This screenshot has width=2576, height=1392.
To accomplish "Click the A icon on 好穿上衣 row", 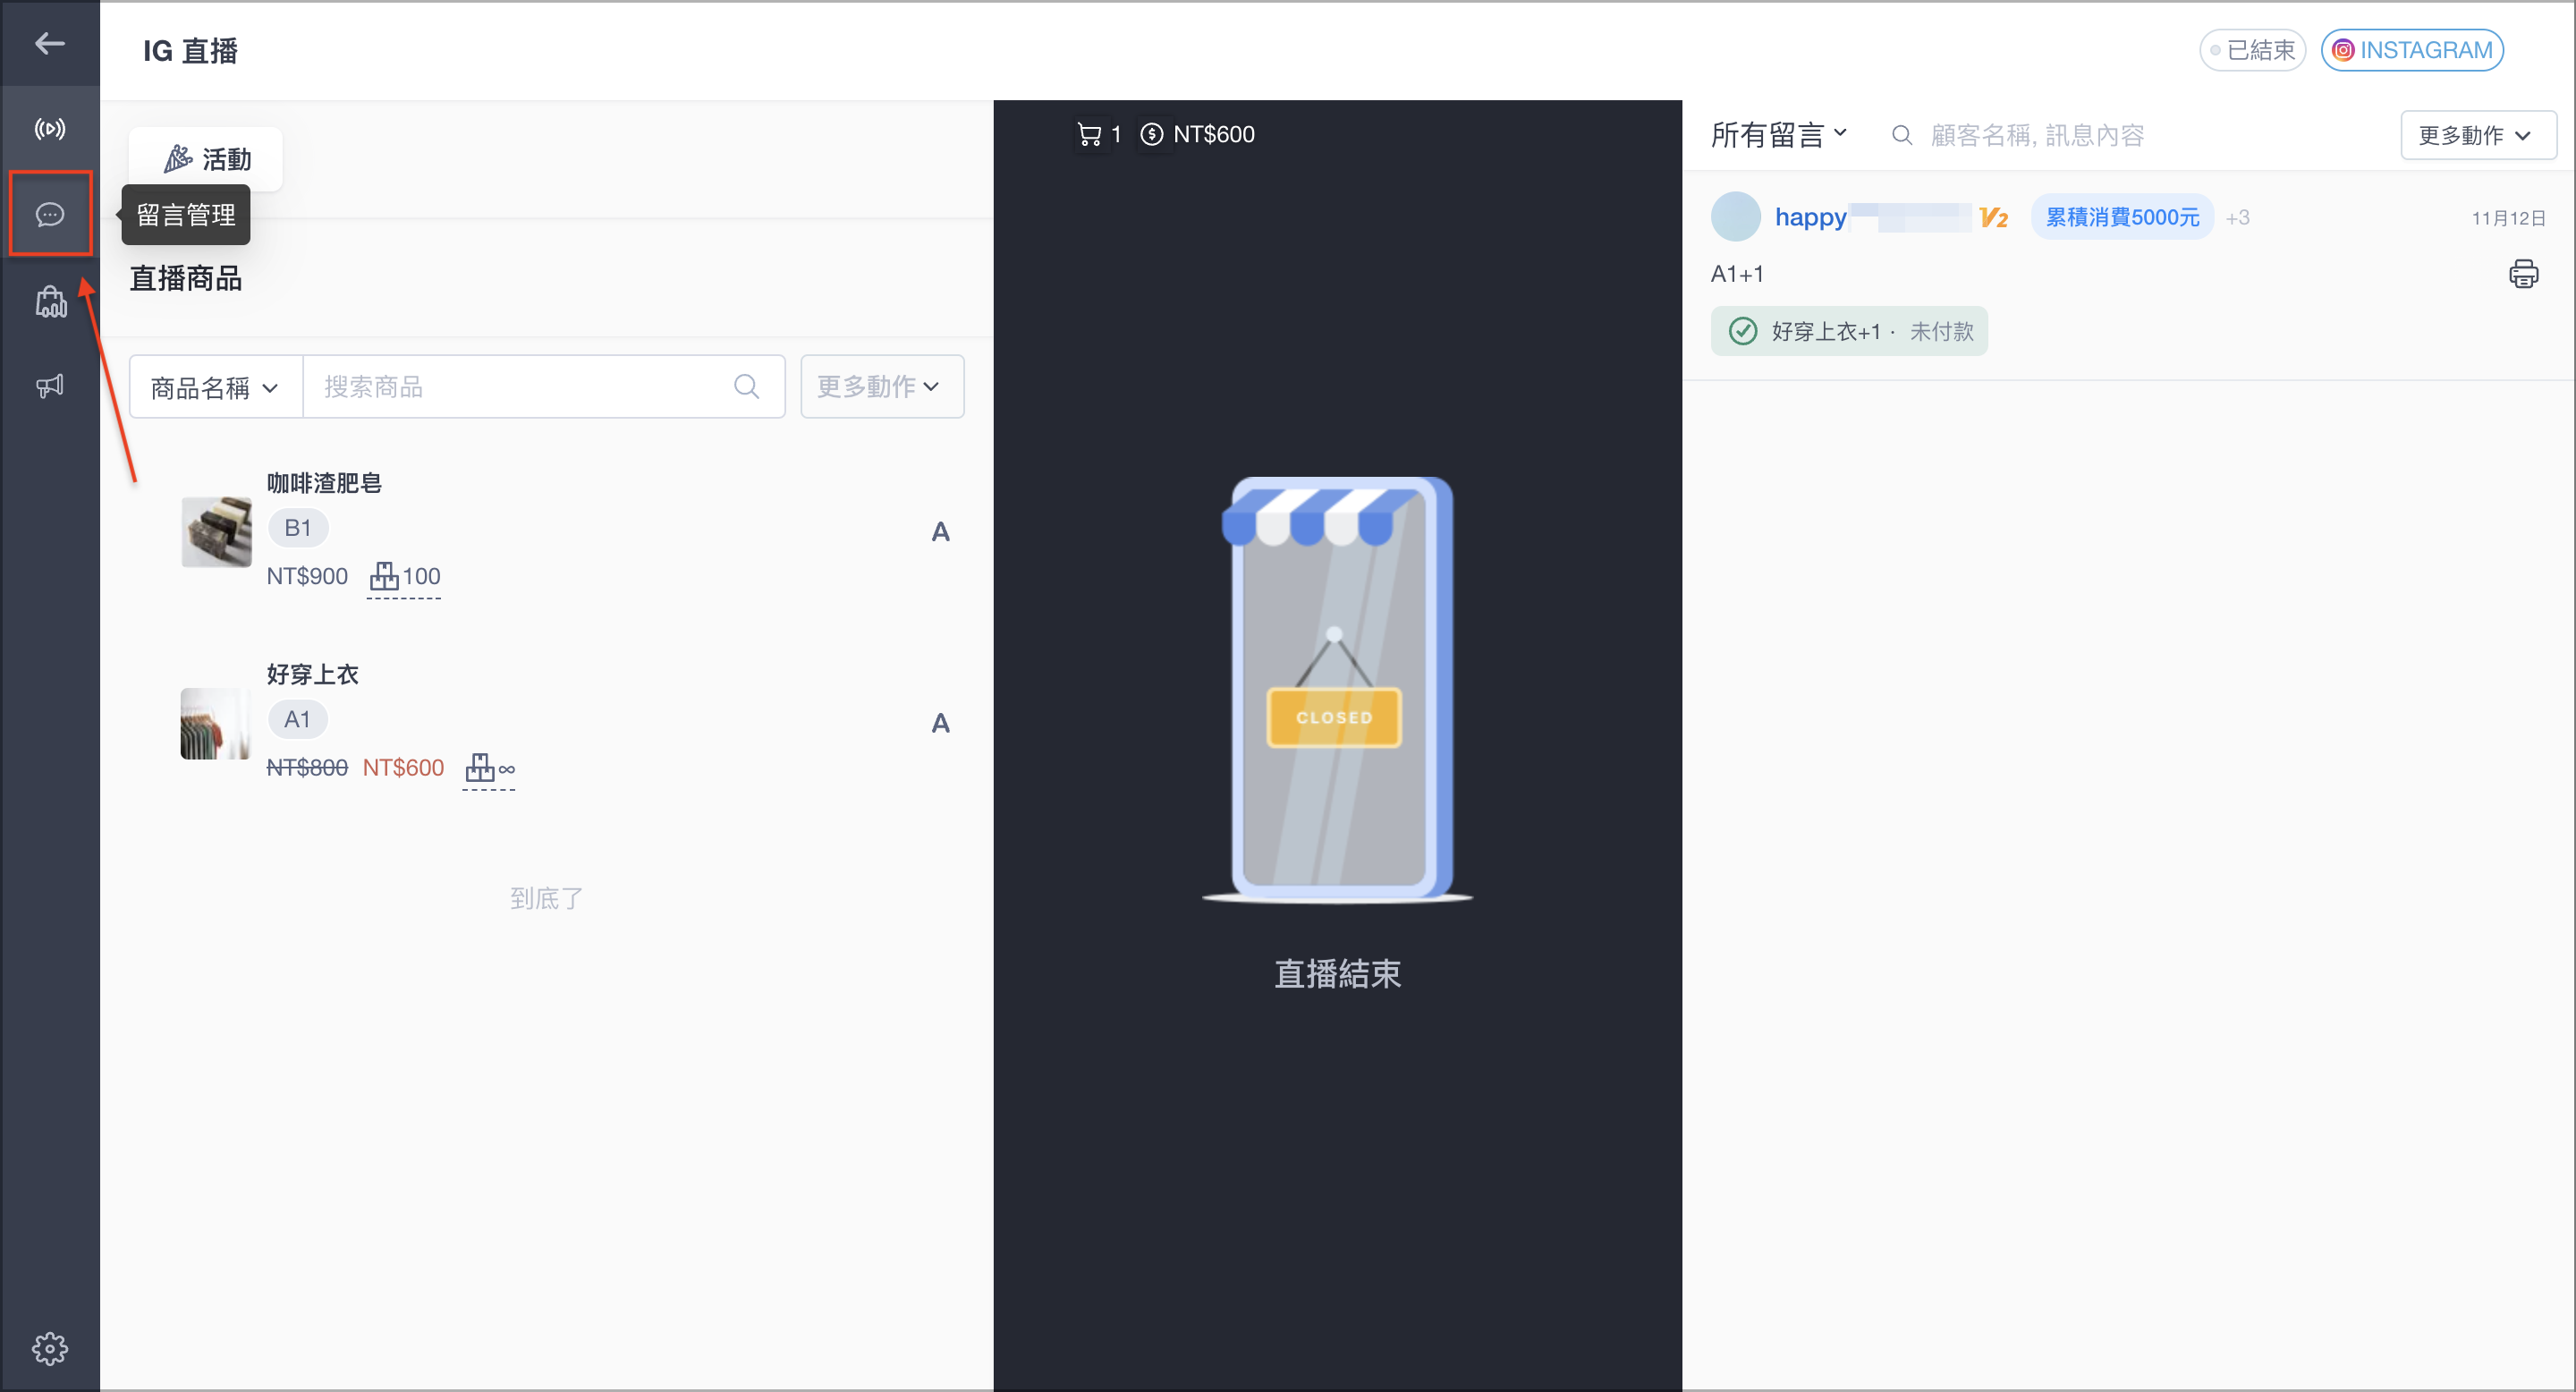I will [940, 723].
